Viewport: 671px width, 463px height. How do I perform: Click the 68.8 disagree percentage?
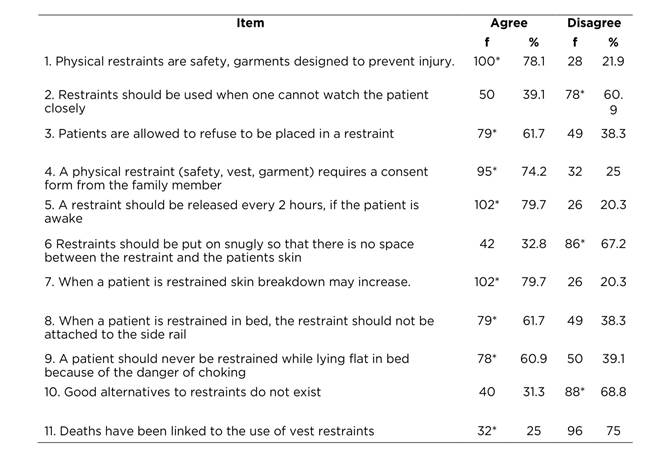pos(613,392)
